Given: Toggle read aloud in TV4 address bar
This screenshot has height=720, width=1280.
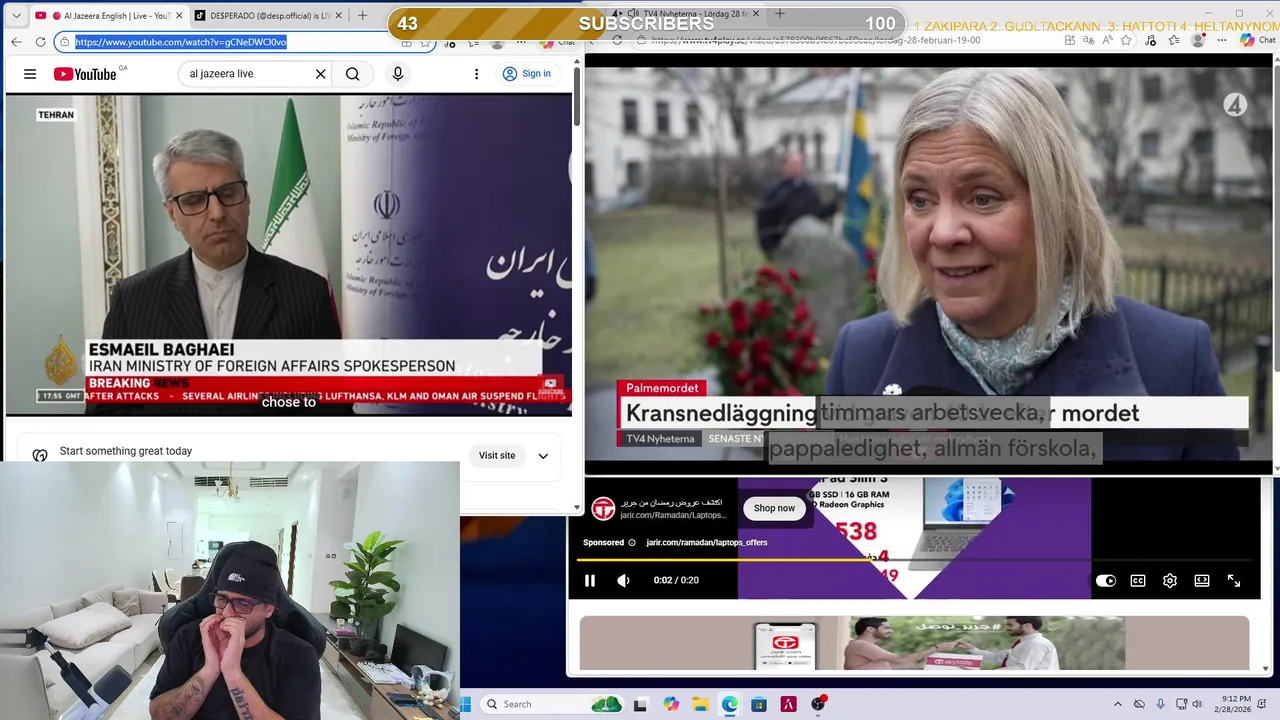Looking at the screenshot, I should click(1107, 40).
